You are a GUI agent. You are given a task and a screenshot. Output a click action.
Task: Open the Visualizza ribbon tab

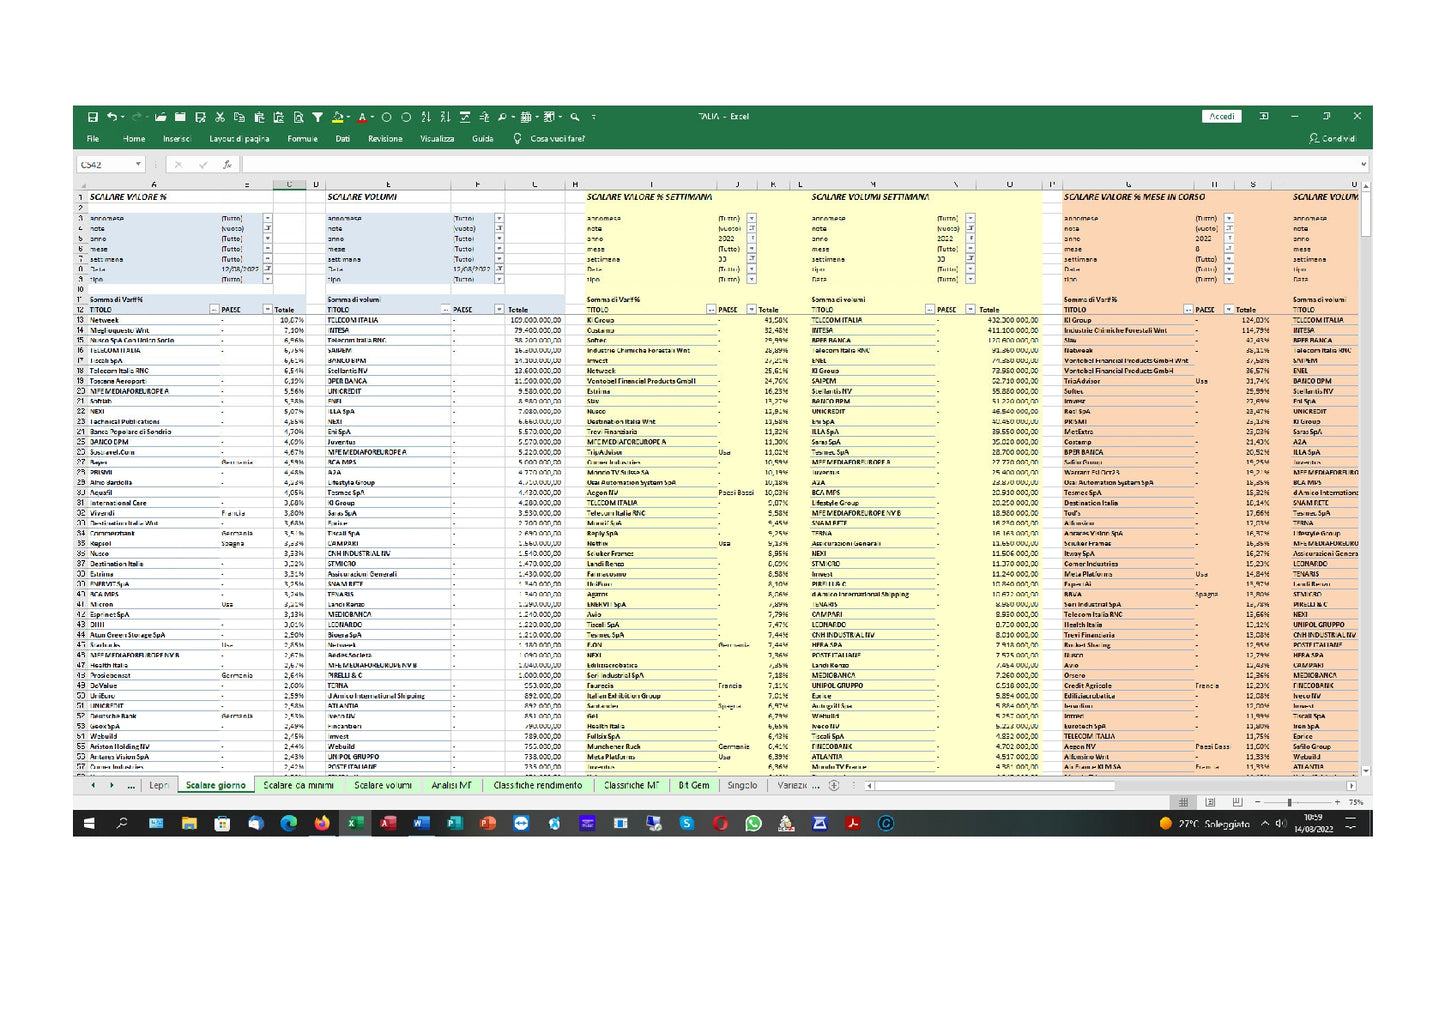coord(437,139)
